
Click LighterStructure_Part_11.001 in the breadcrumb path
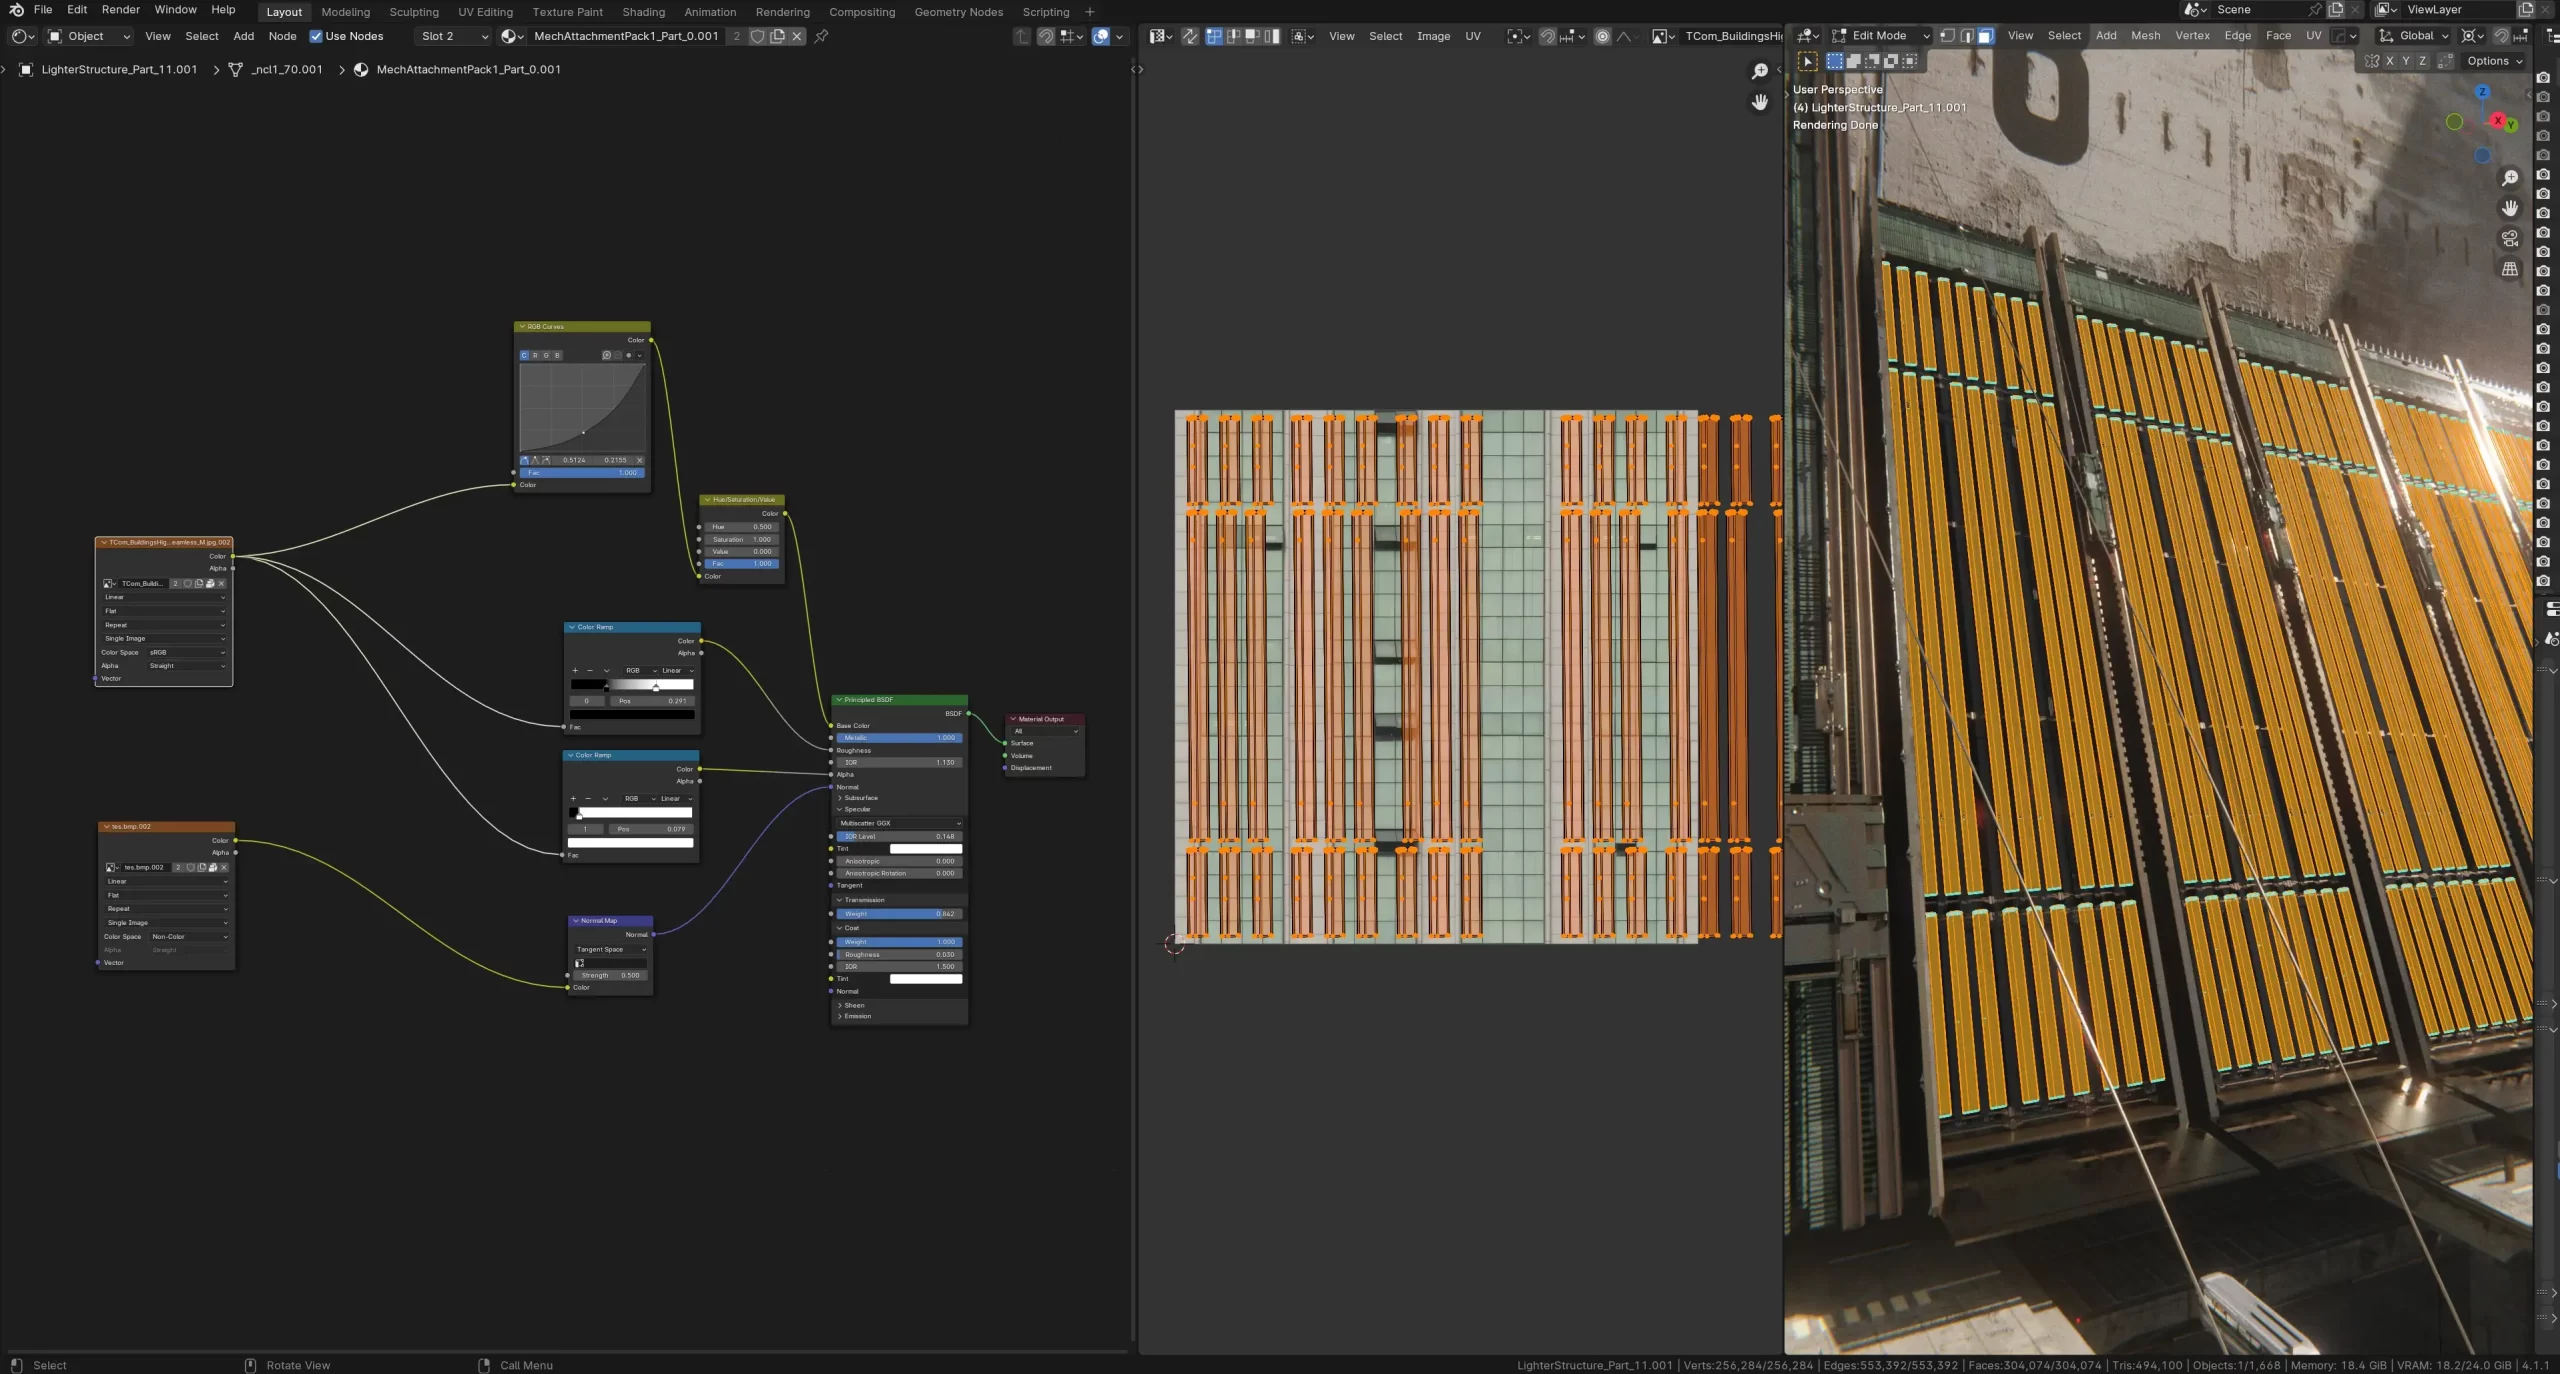pos(117,70)
